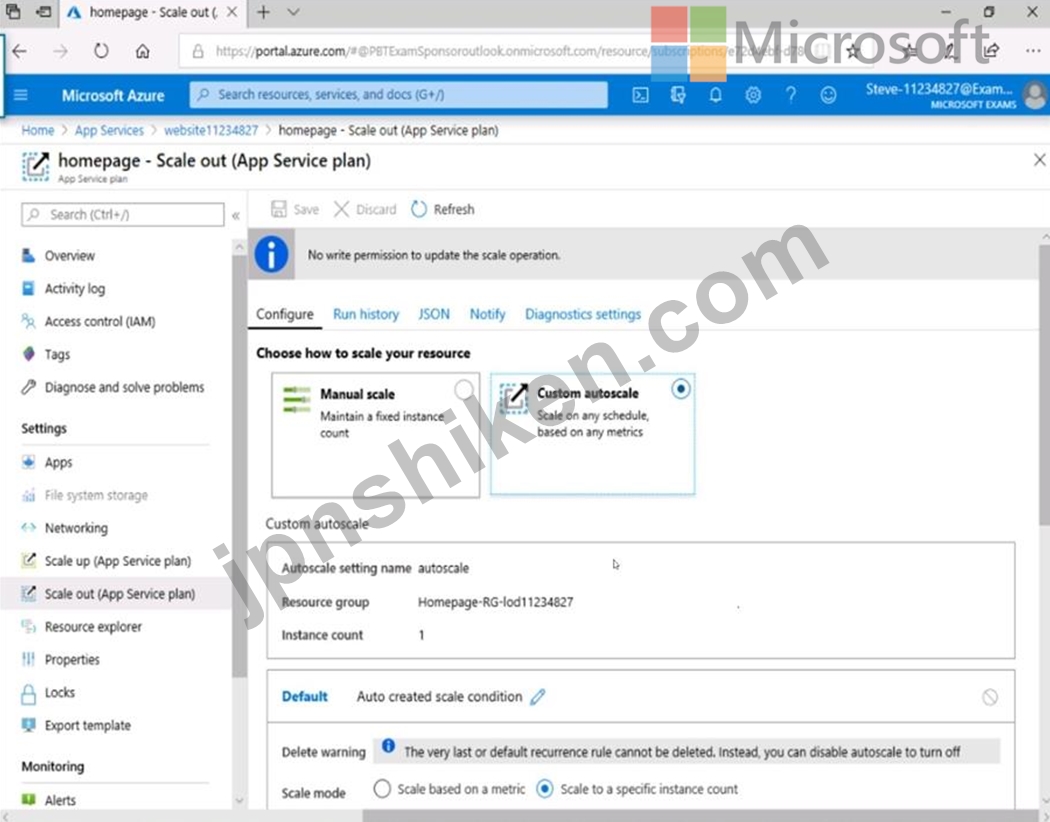Click the Discard button
The height and width of the screenshot is (822, 1050).
coord(365,210)
